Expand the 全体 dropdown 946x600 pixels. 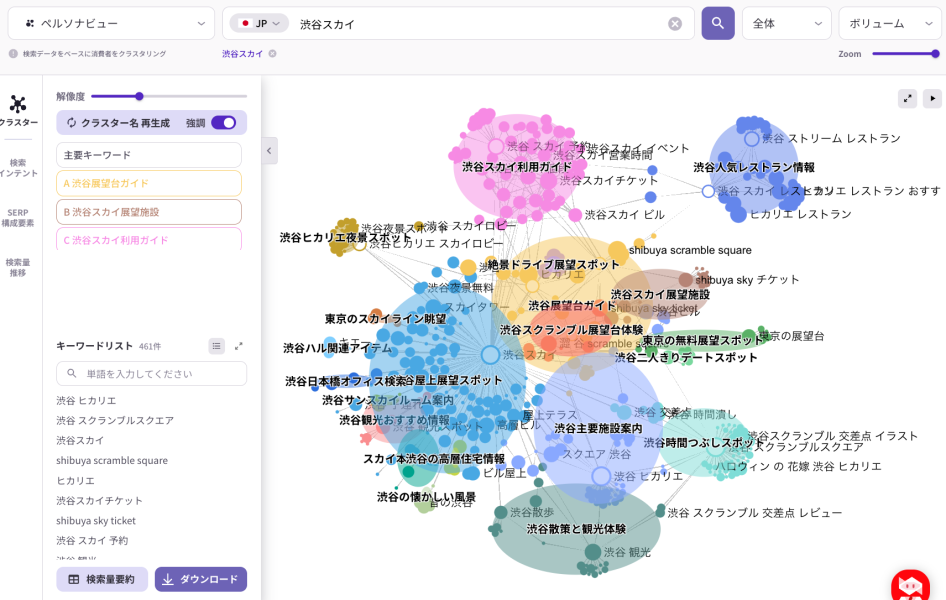tap(786, 23)
